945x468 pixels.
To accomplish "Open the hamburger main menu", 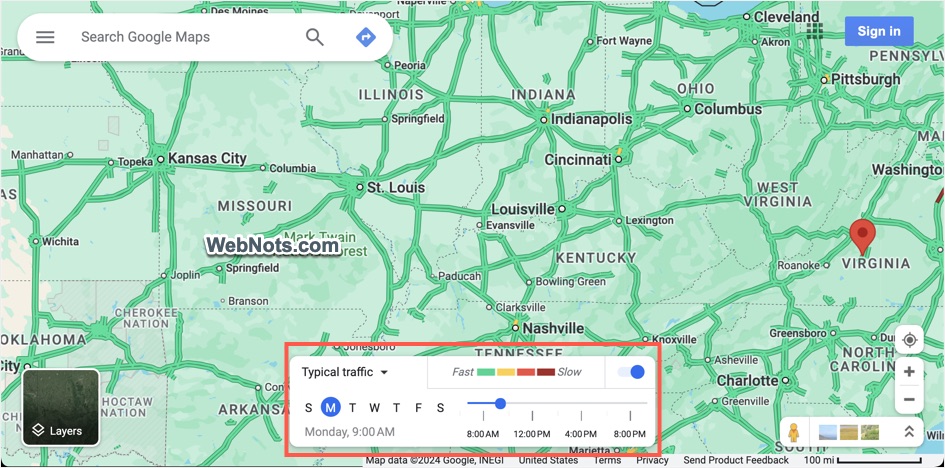I will (45, 37).
